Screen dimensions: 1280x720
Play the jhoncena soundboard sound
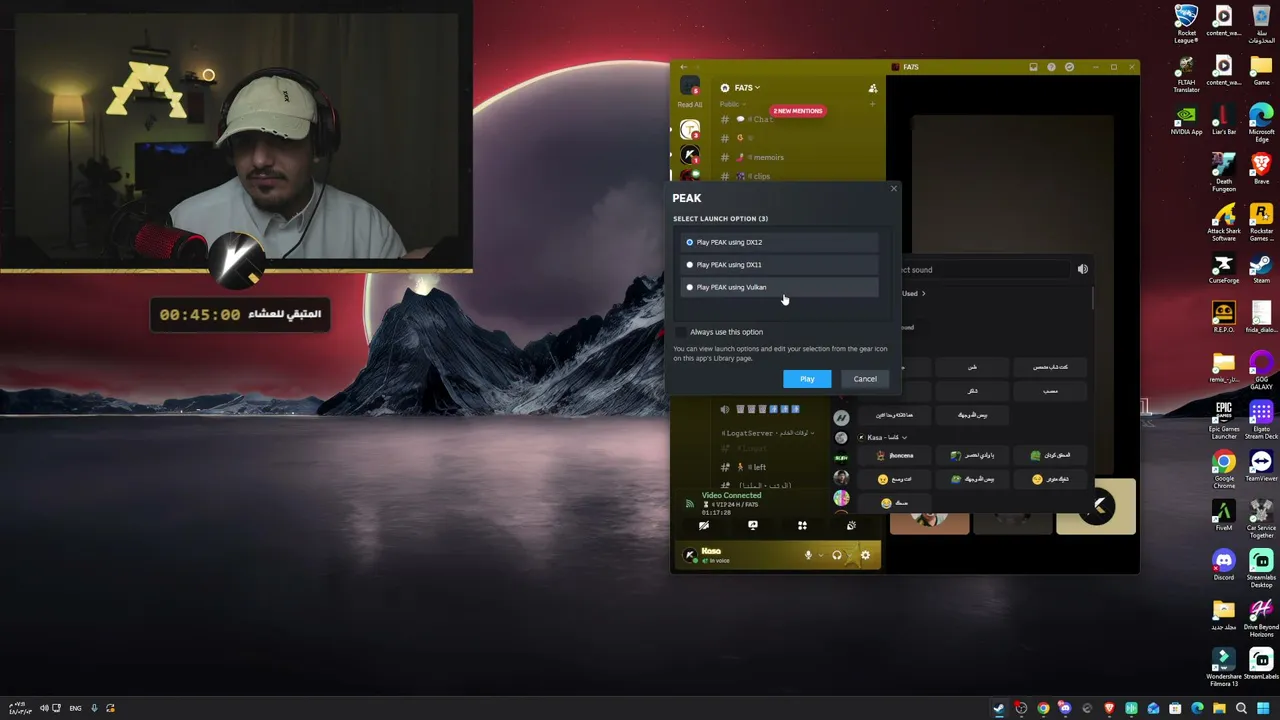coord(895,455)
